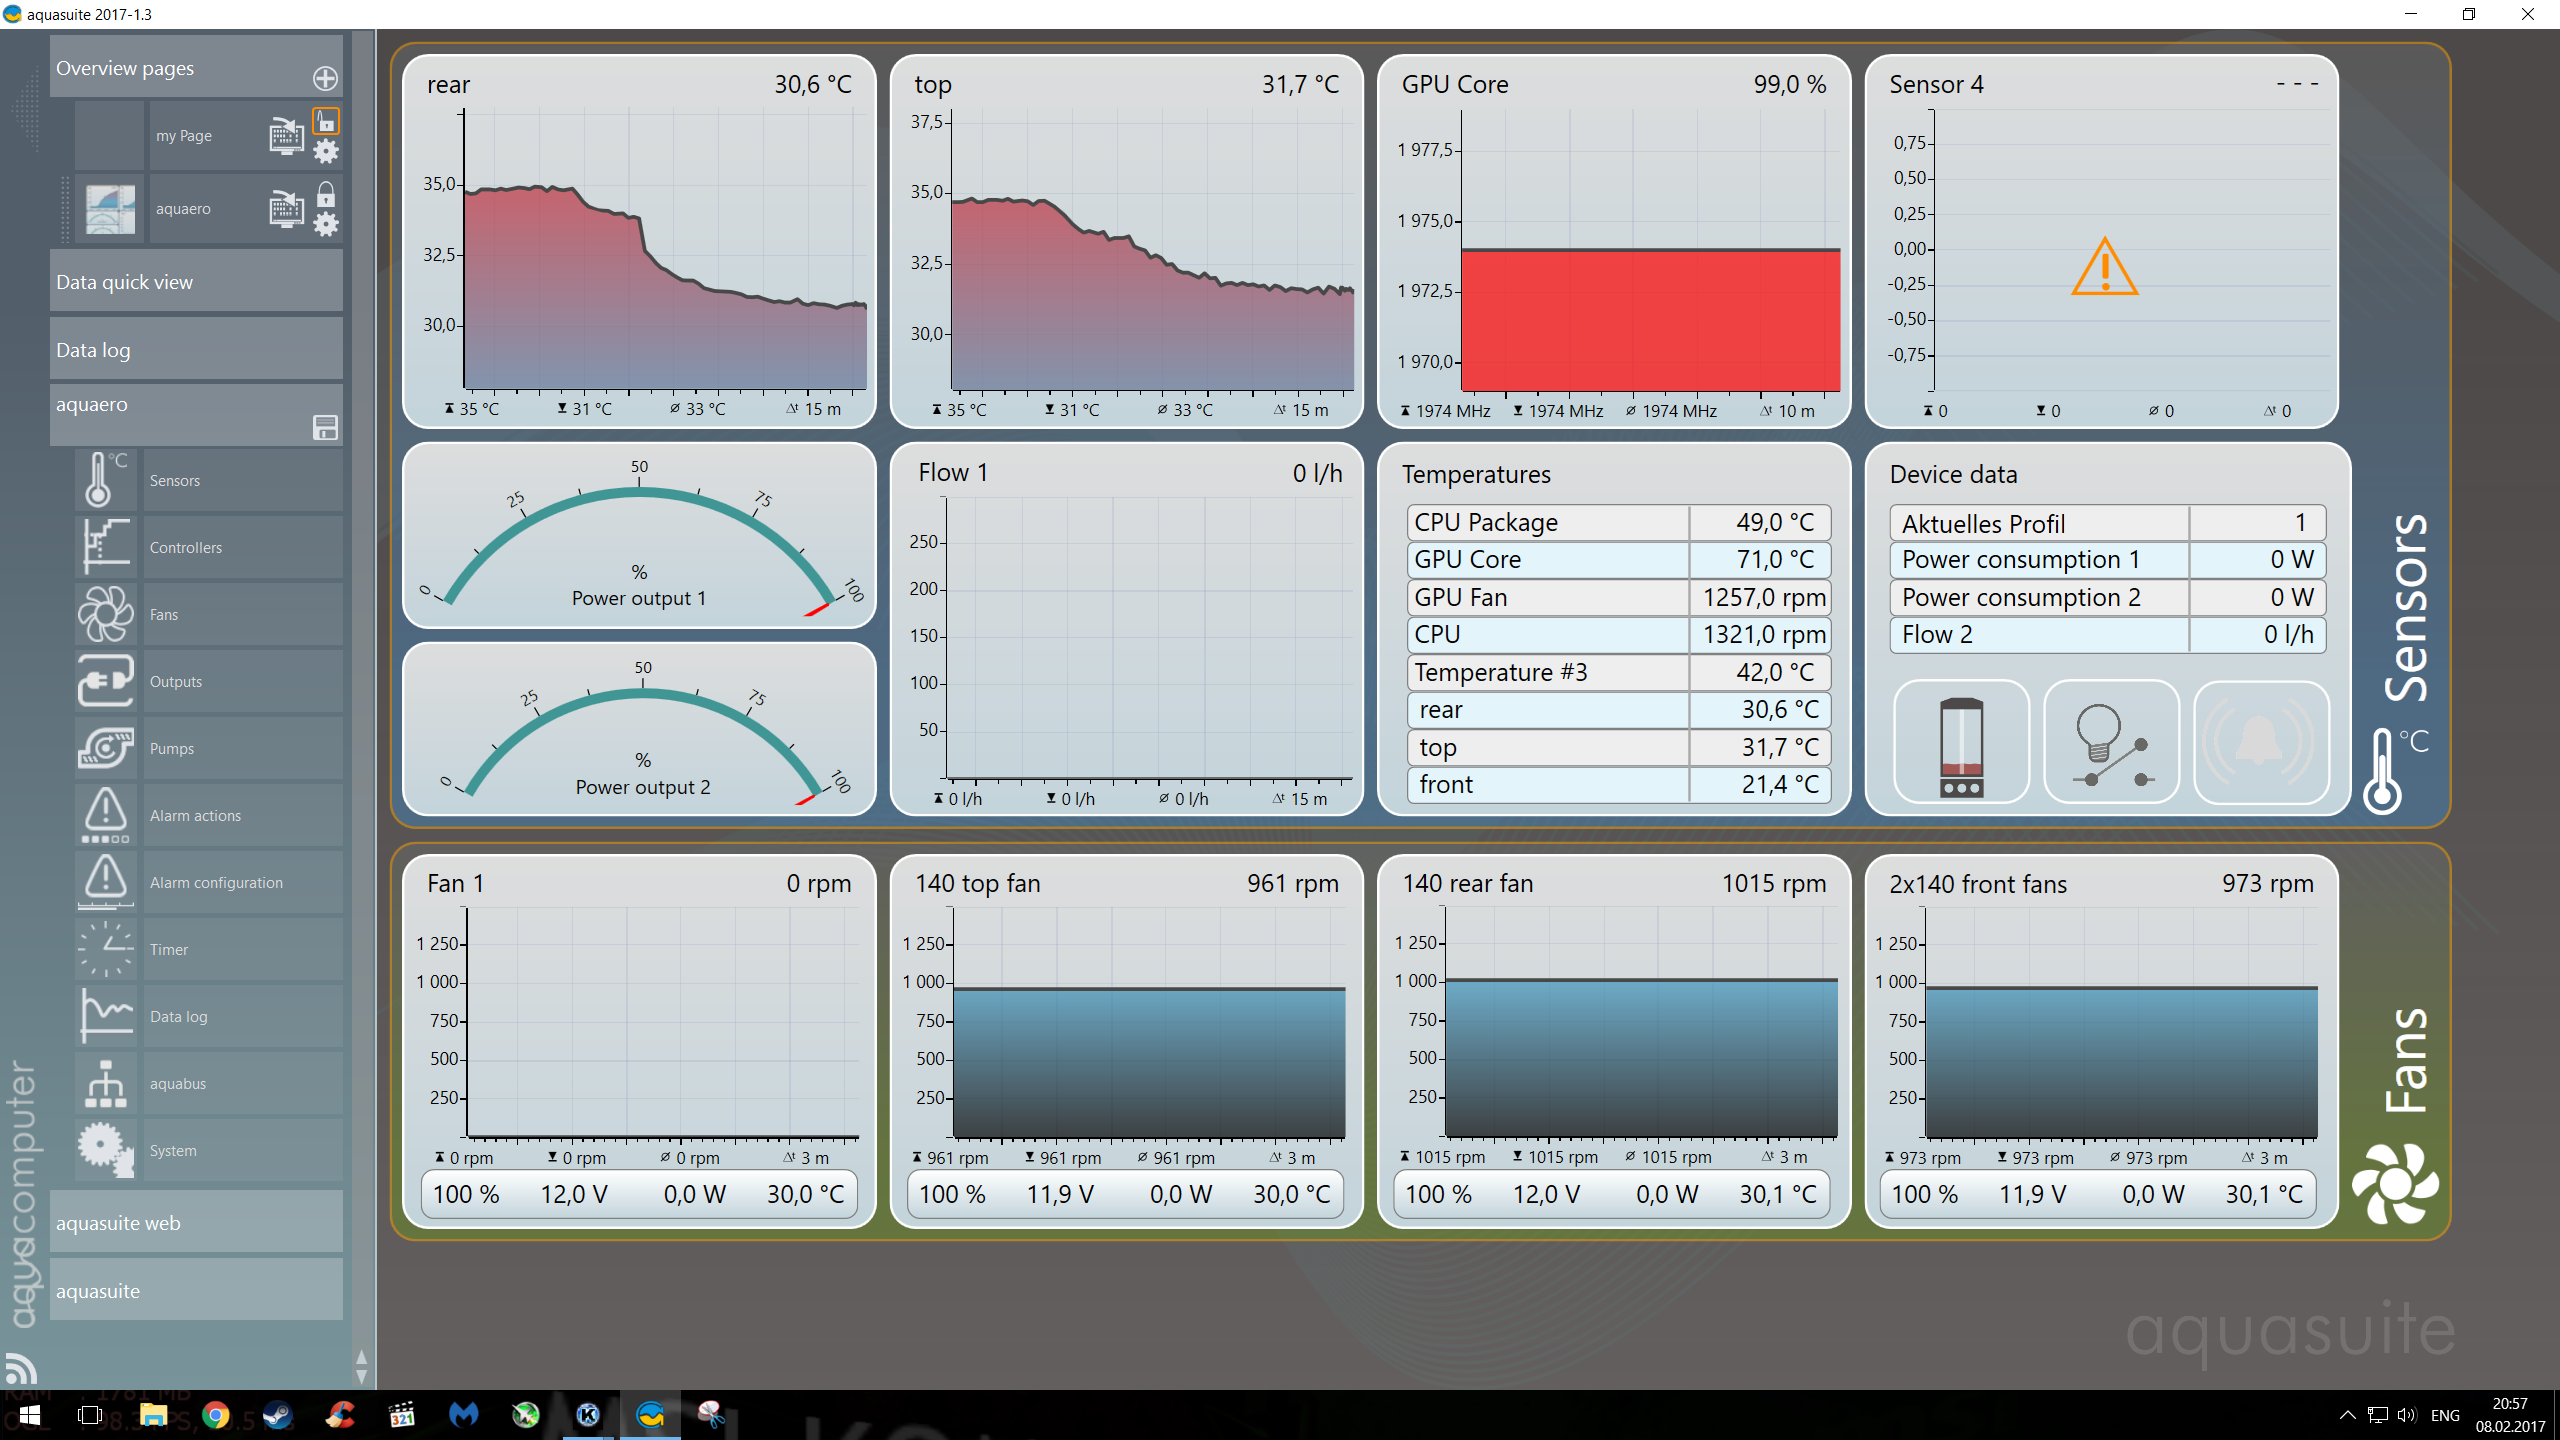Viewport: 2560px width, 1440px height.
Task: Click the light bulb switch button
Action: [x=2111, y=742]
